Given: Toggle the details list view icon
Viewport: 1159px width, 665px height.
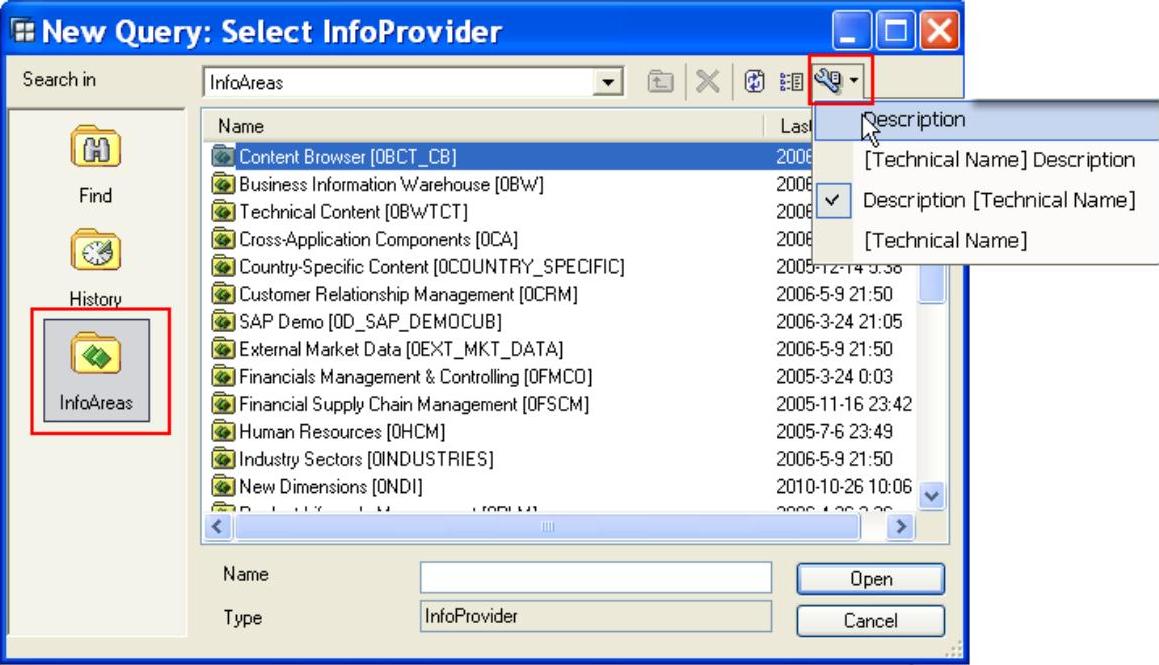Looking at the screenshot, I should (791, 81).
